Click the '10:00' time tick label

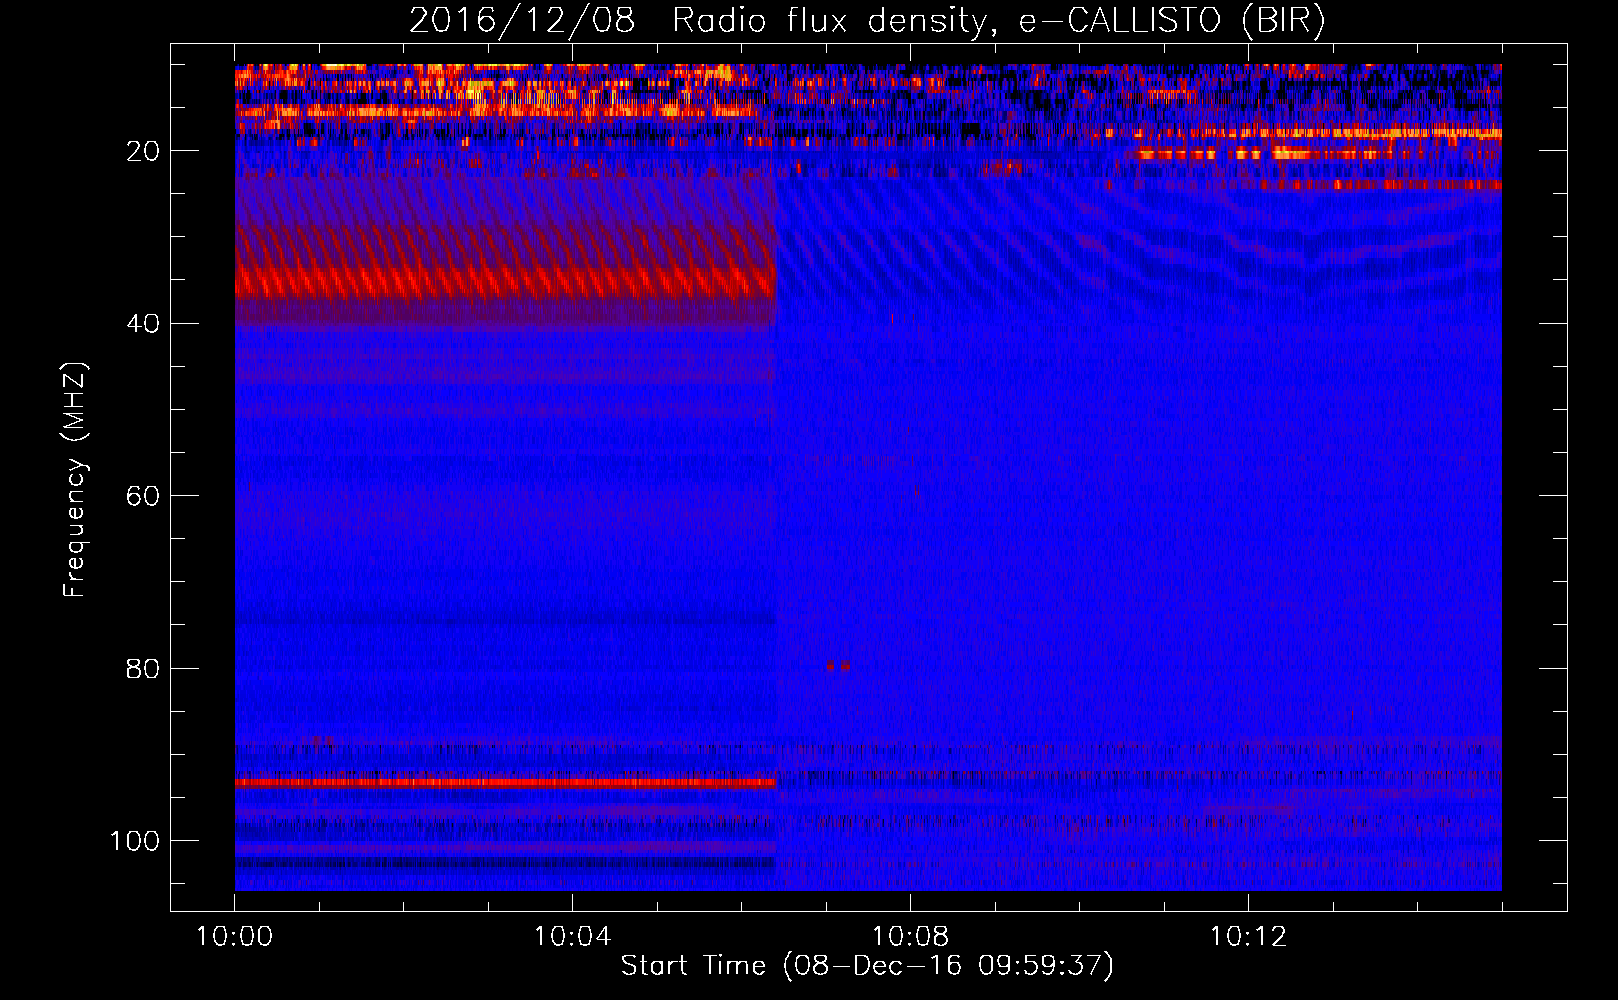234,937
